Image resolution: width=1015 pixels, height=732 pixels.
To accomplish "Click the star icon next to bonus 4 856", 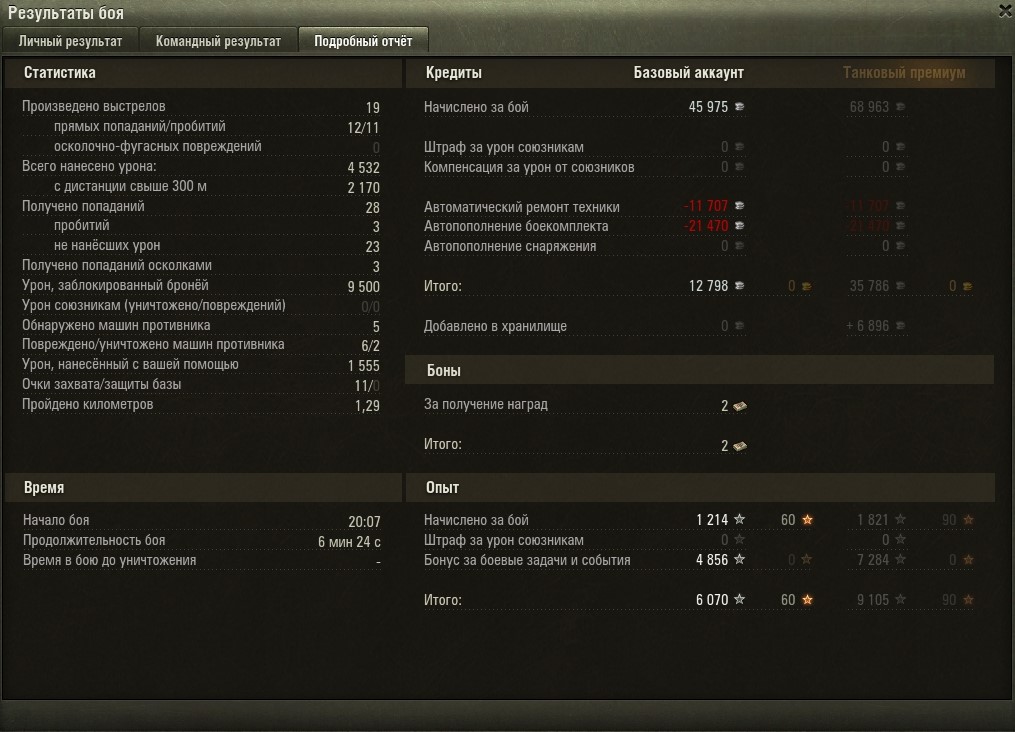I will pos(739,559).
